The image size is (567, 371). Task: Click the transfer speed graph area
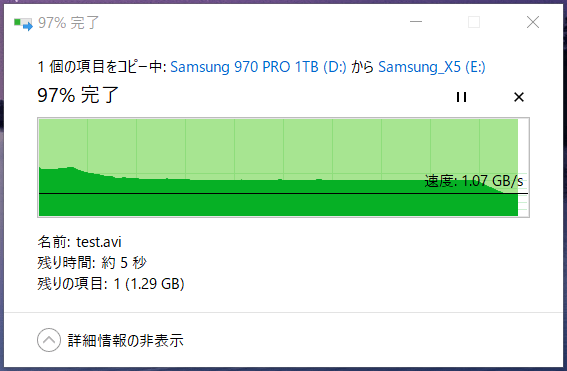284,167
